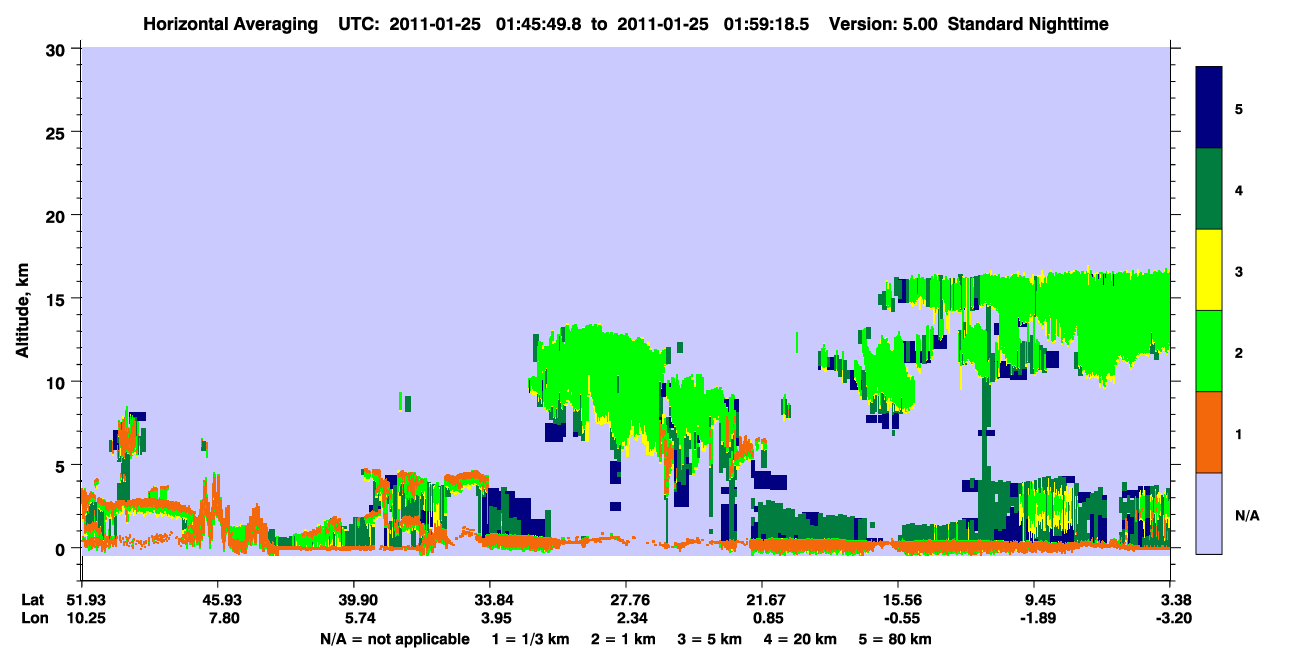This screenshot has width=1300, height=667.
Task: Click the start timestamp '01:45:49.8'
Action: point(538,24)
